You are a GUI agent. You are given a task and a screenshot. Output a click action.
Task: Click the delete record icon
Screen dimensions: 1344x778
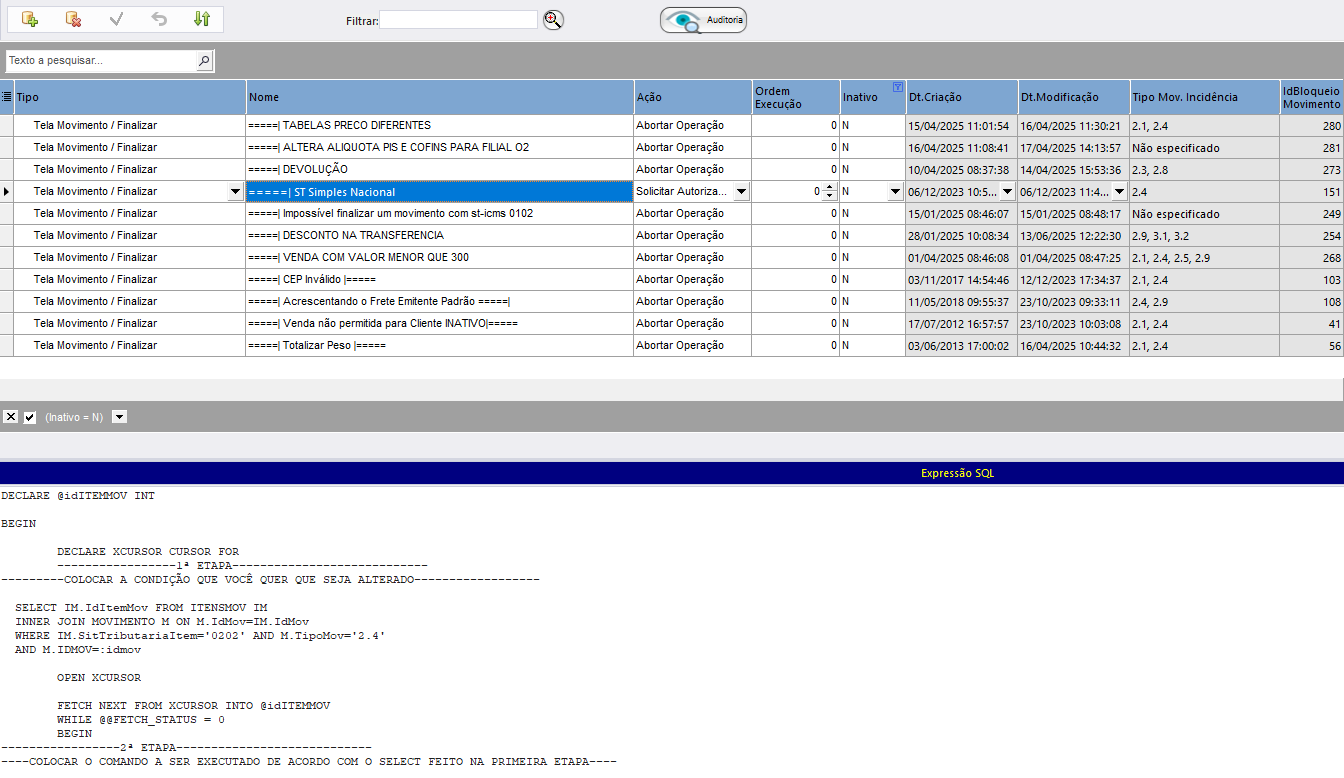point(73,19)
